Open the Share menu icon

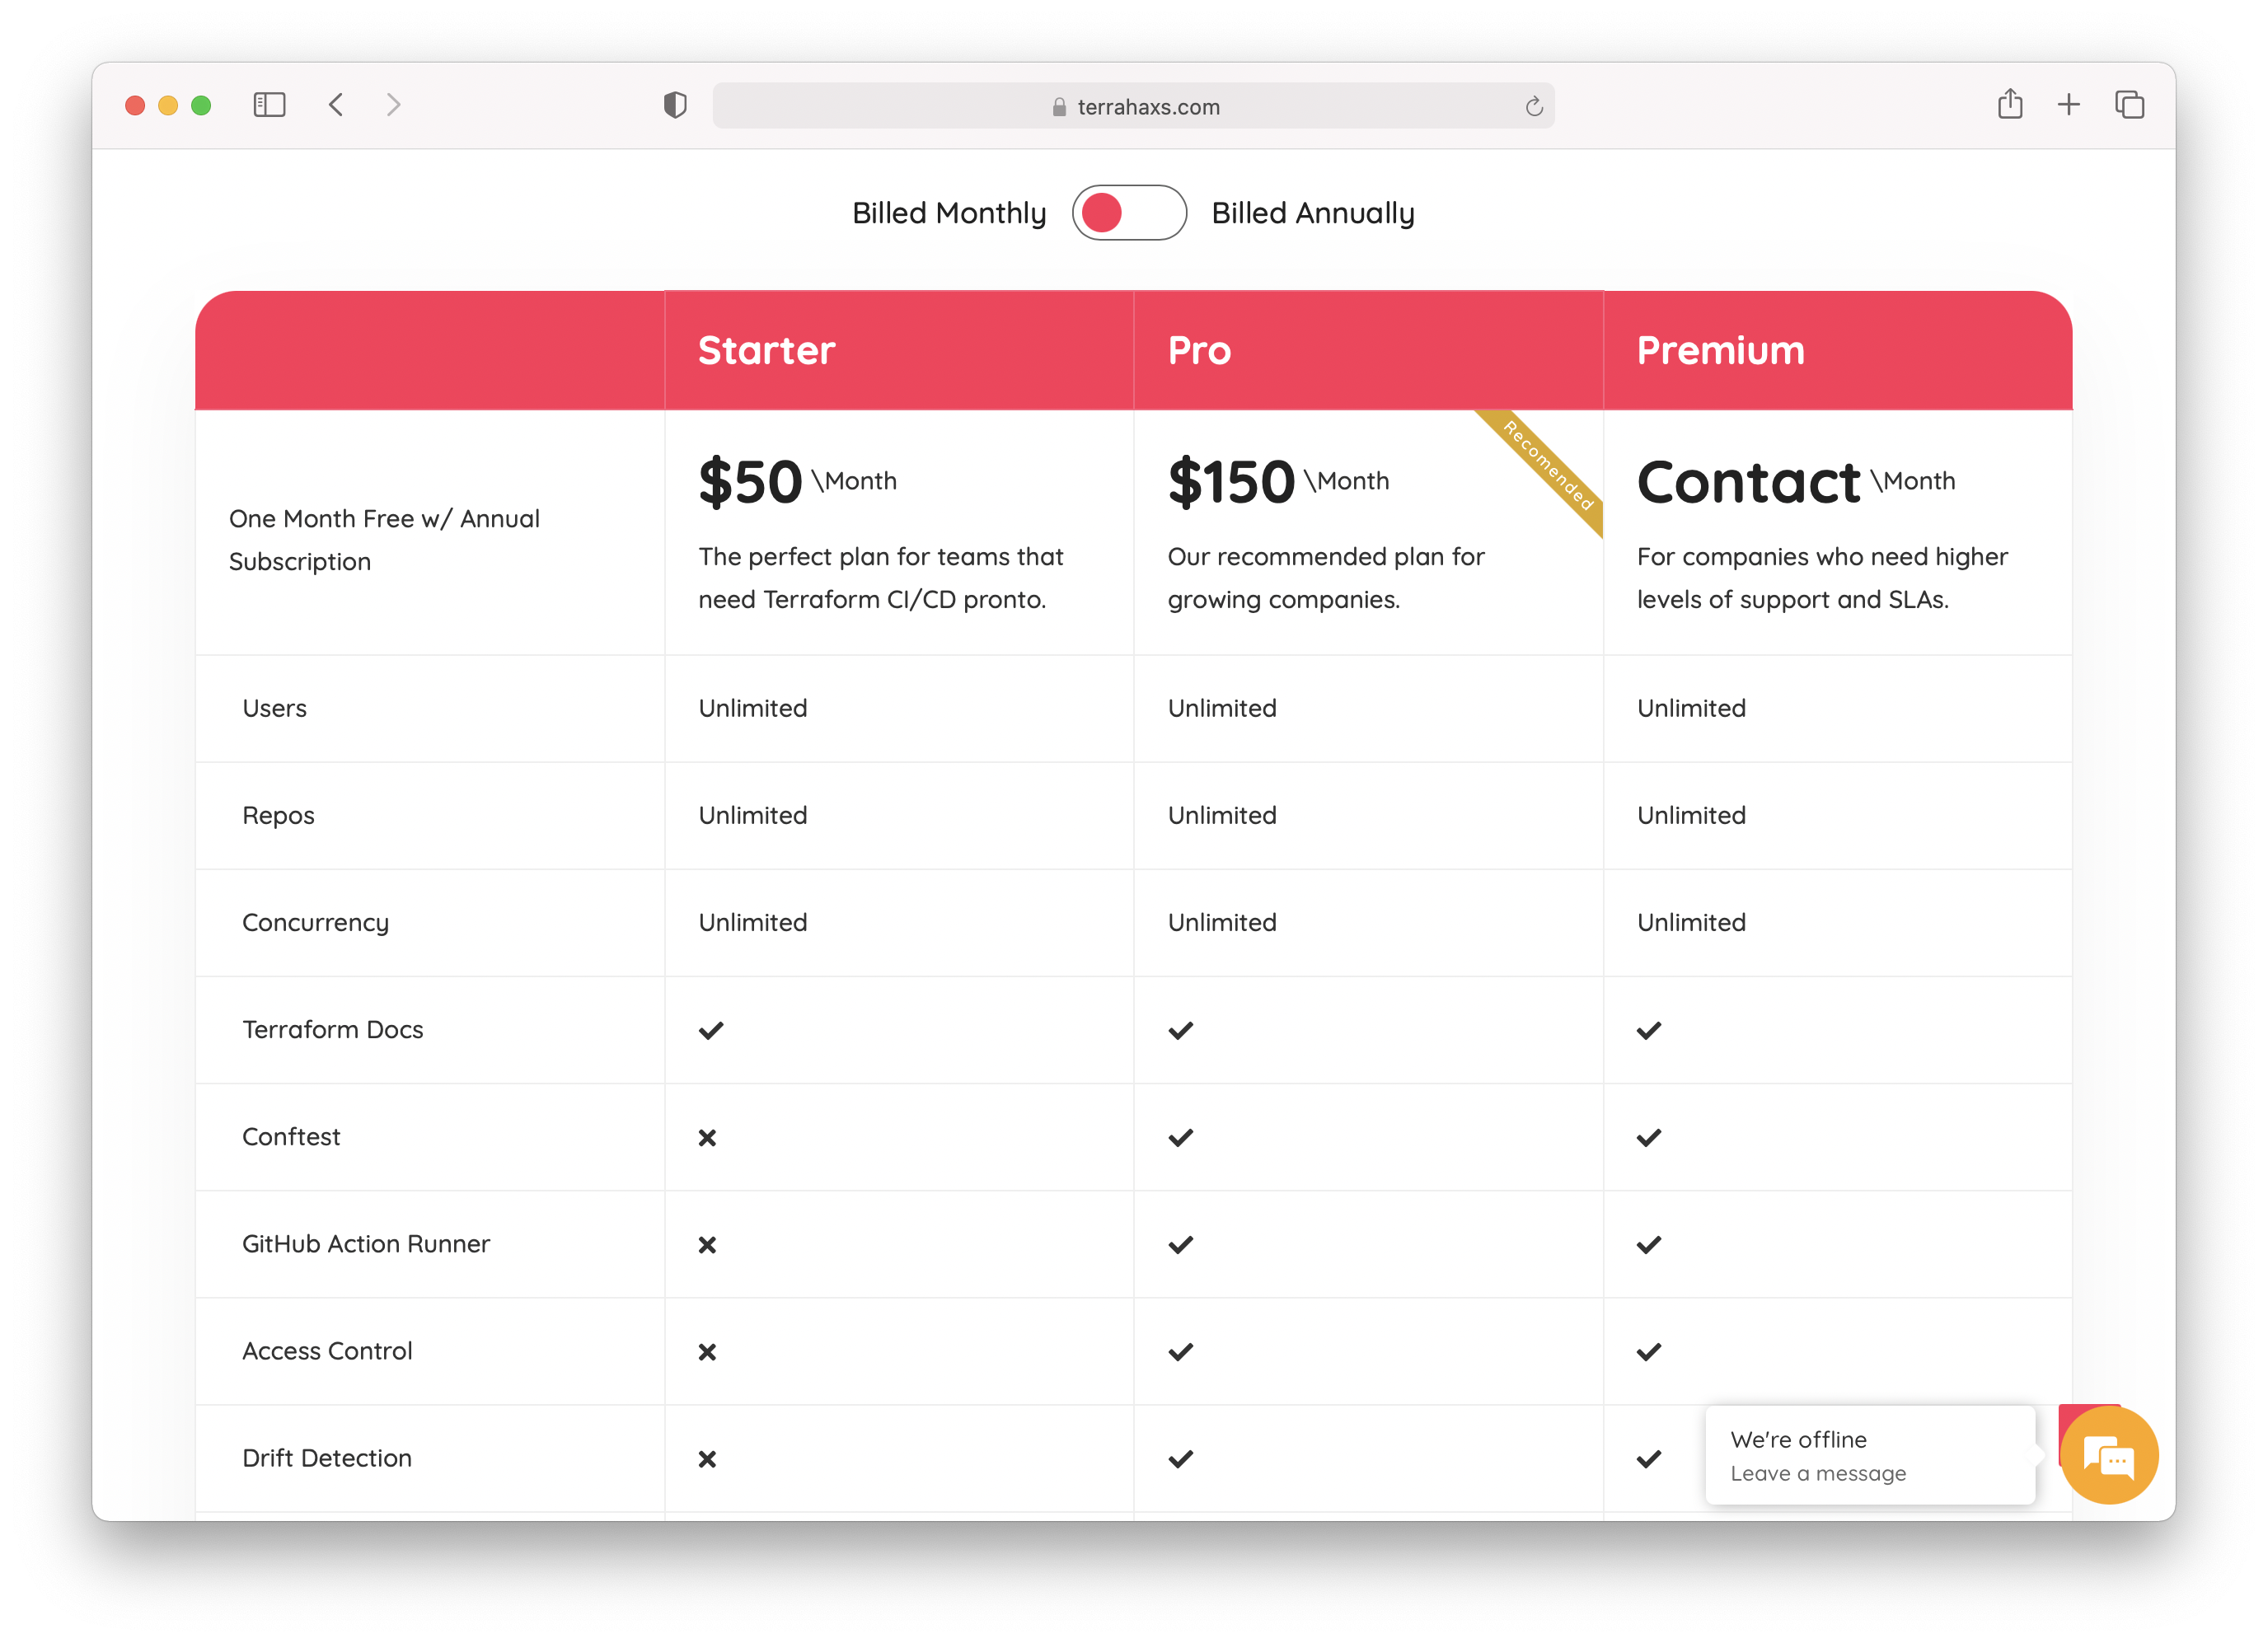click(2009, 104)
